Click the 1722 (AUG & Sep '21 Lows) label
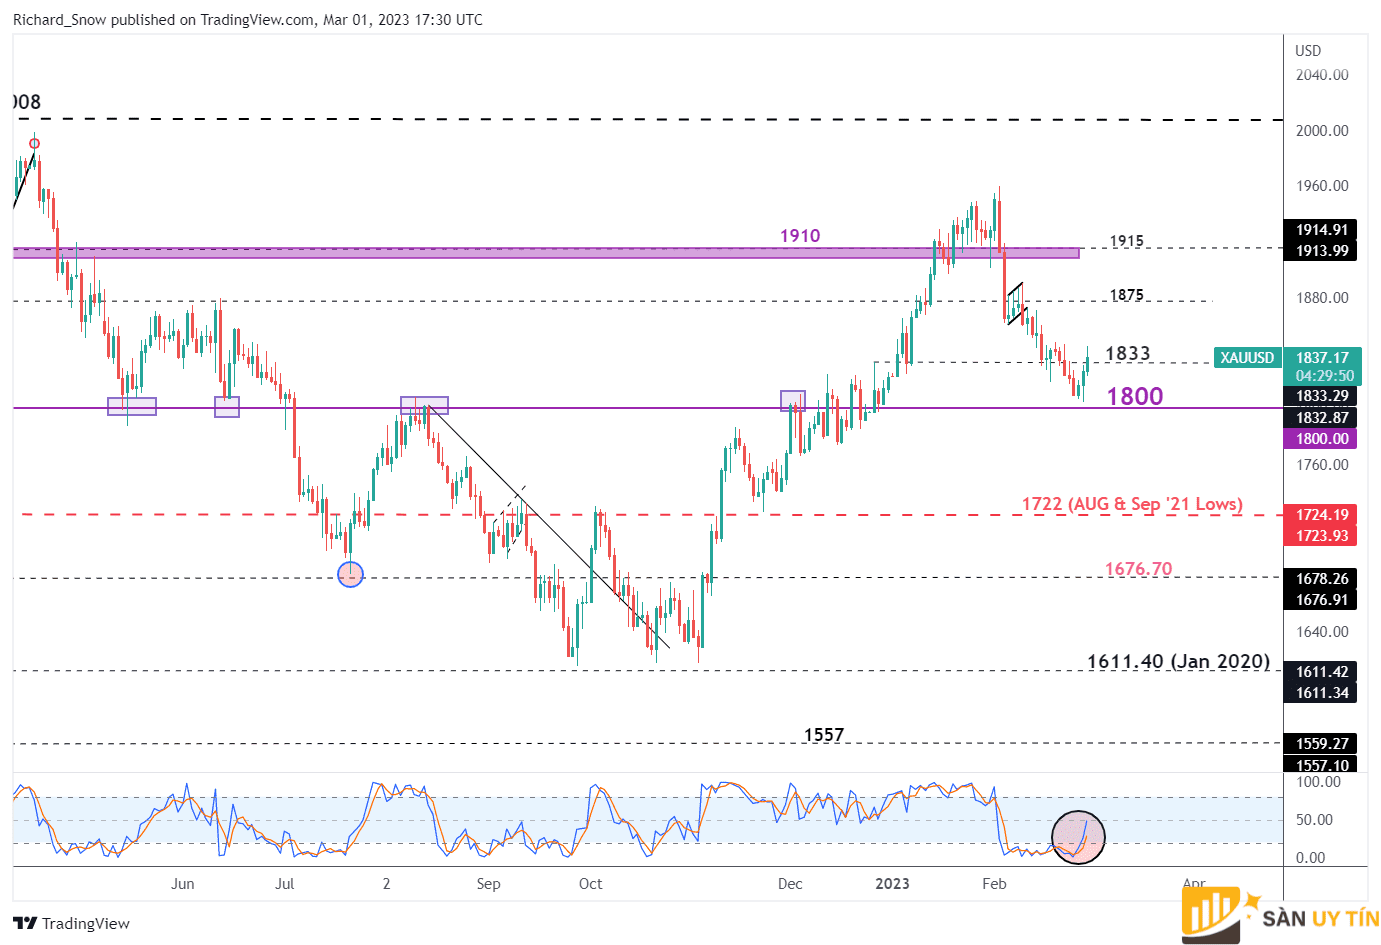Image resolution: width=1381 pixels, height=945 pixels. pyautogui.click(x=1132, y=504)
